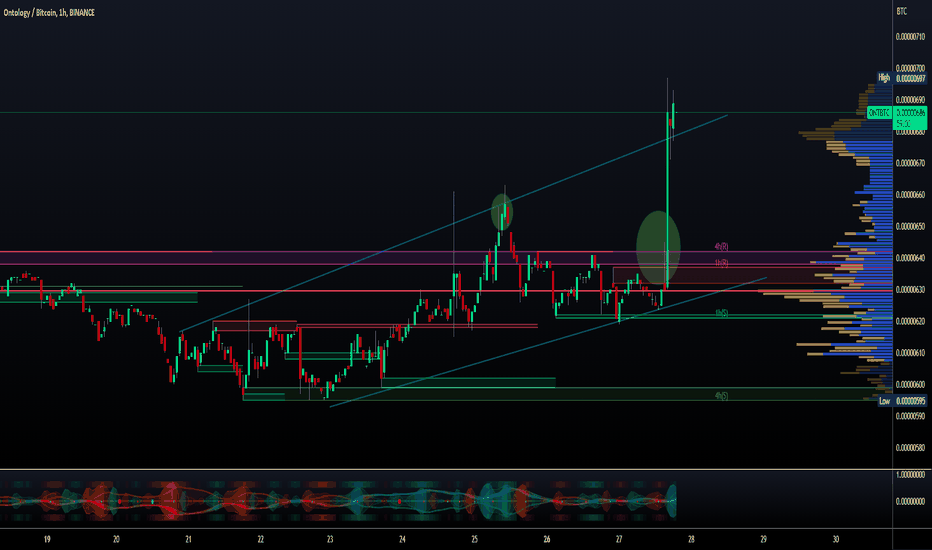932x550 pixels.
Task: Click date 22 on time axis
Action: click(x=260, y=539)
